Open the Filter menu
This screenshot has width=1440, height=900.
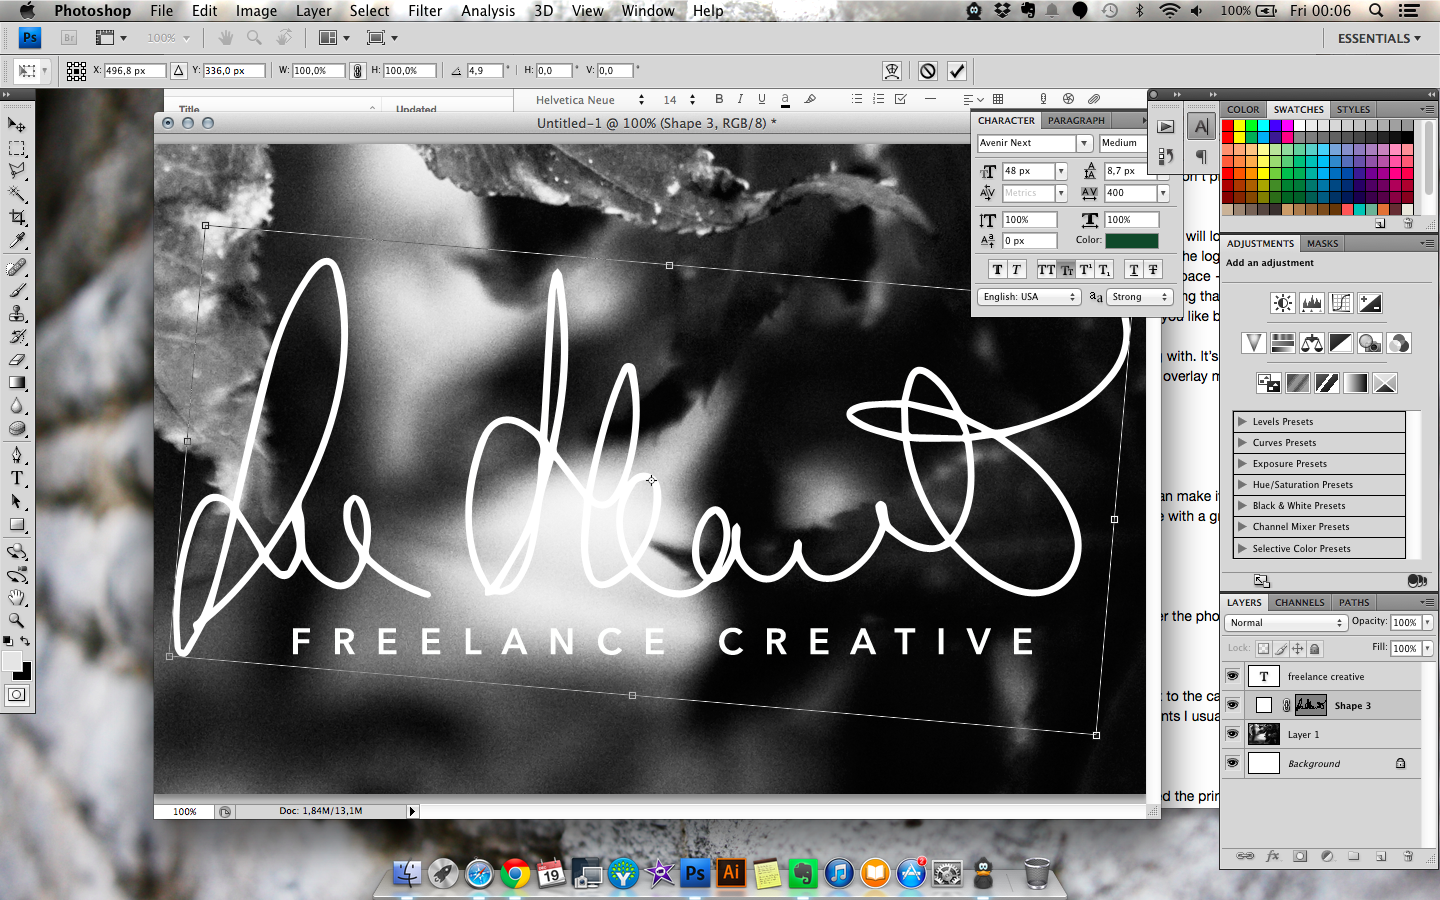click(x=425, y=11)
